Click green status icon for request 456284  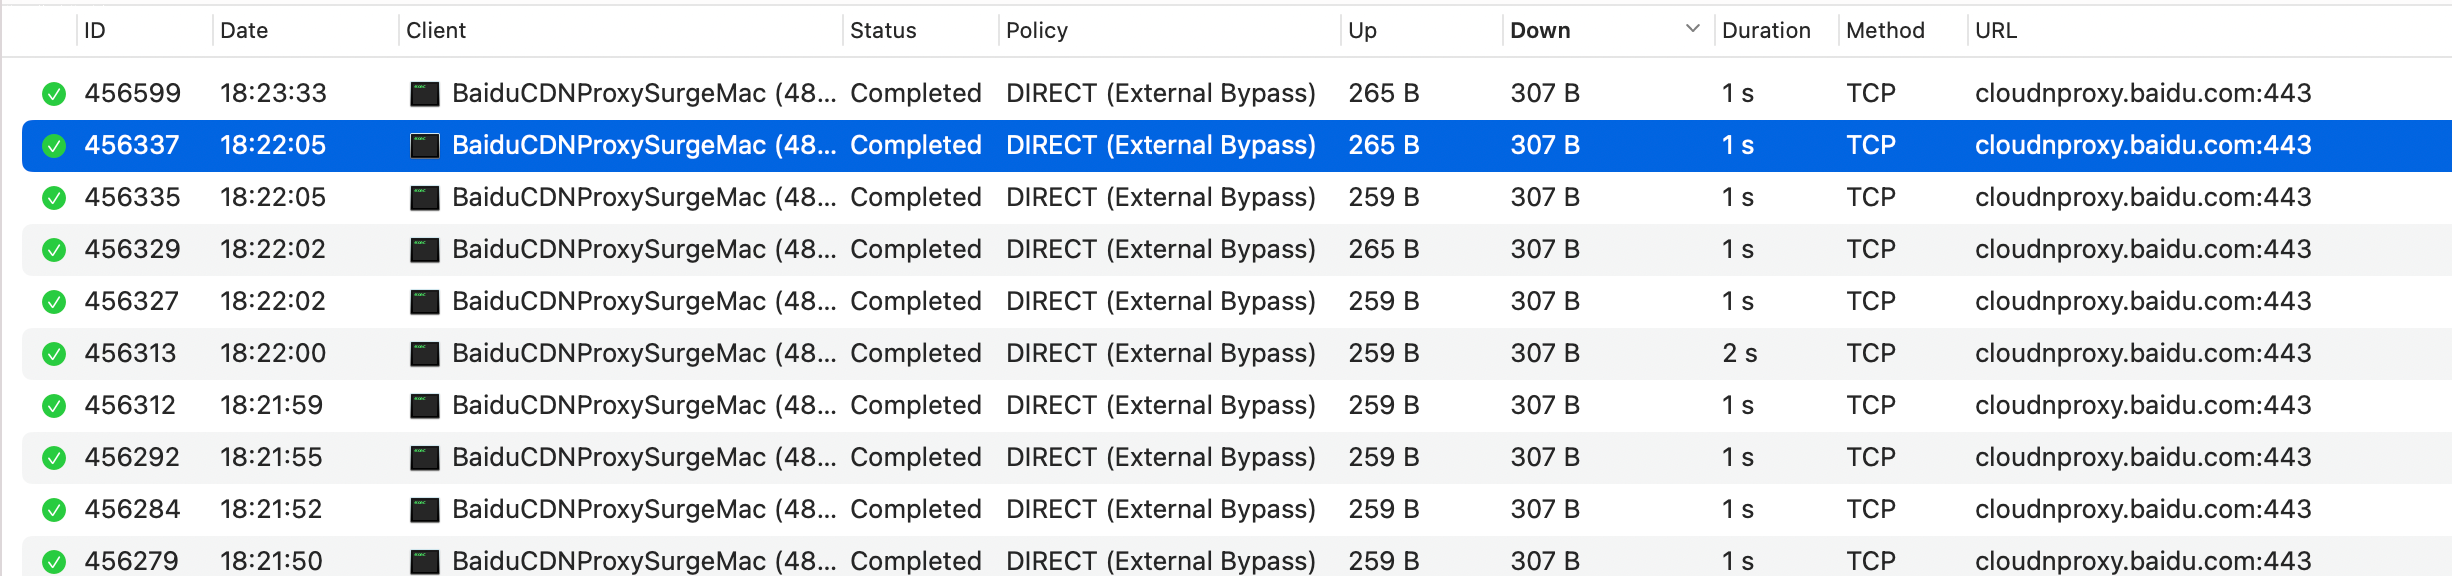point(54,510)
